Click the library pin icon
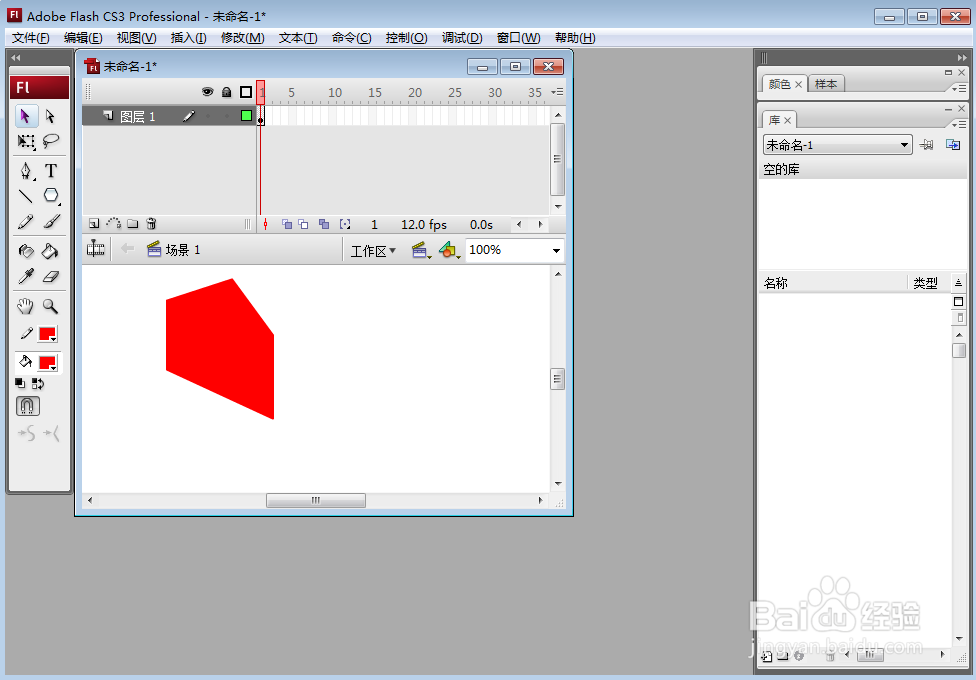Viewport: 976px width, 680px height. (x=927, y=145)
